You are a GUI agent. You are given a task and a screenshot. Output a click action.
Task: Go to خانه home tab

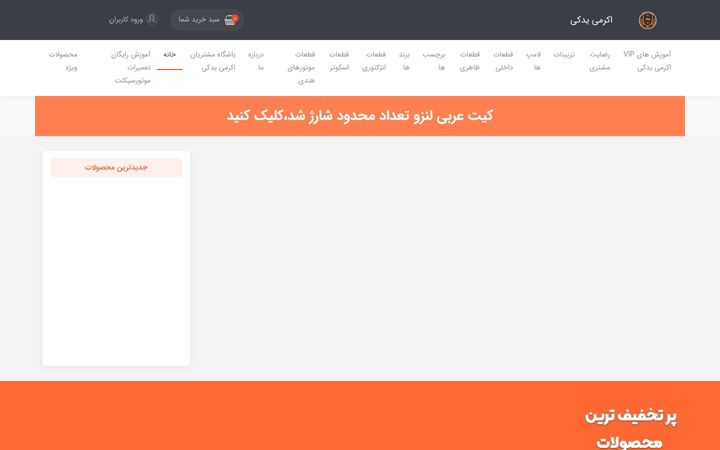169,55
